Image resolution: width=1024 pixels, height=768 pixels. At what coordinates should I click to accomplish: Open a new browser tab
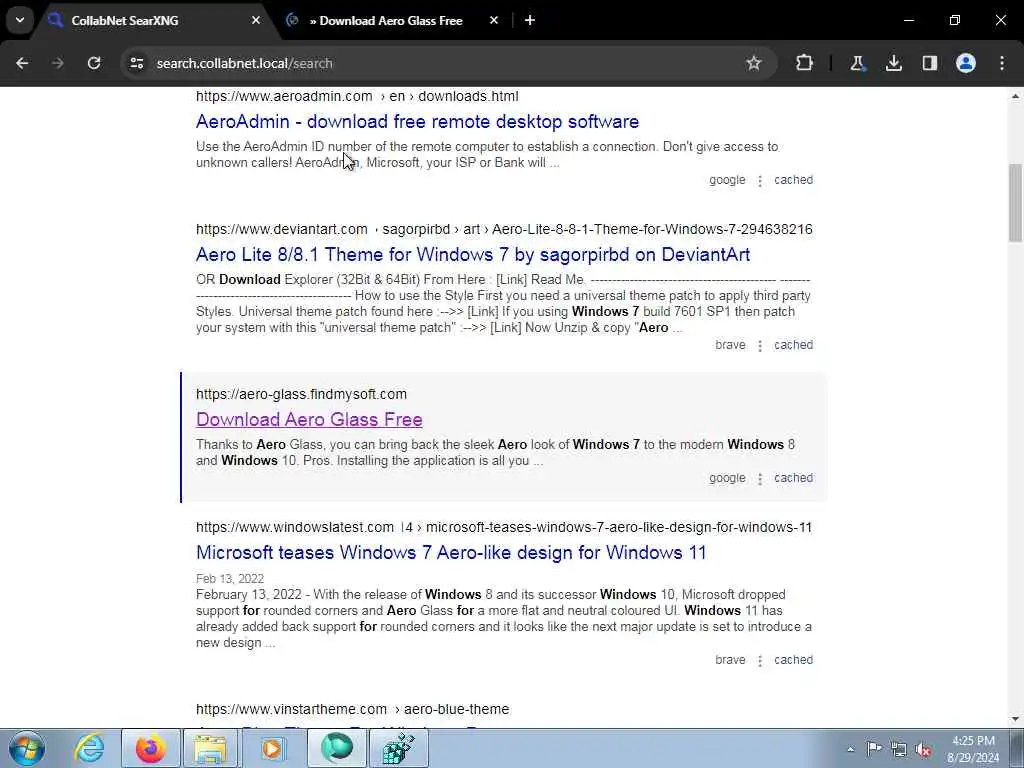(530, 20)
